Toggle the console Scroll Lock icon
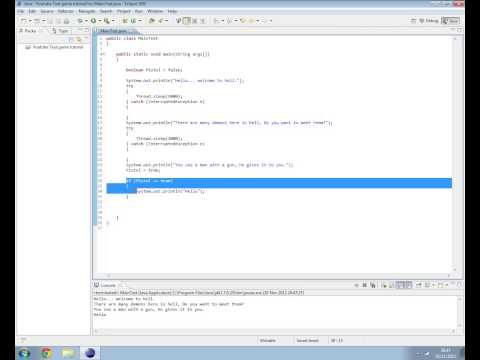The height and width of the screenshot is (360, 480). [x=392, y=285]
